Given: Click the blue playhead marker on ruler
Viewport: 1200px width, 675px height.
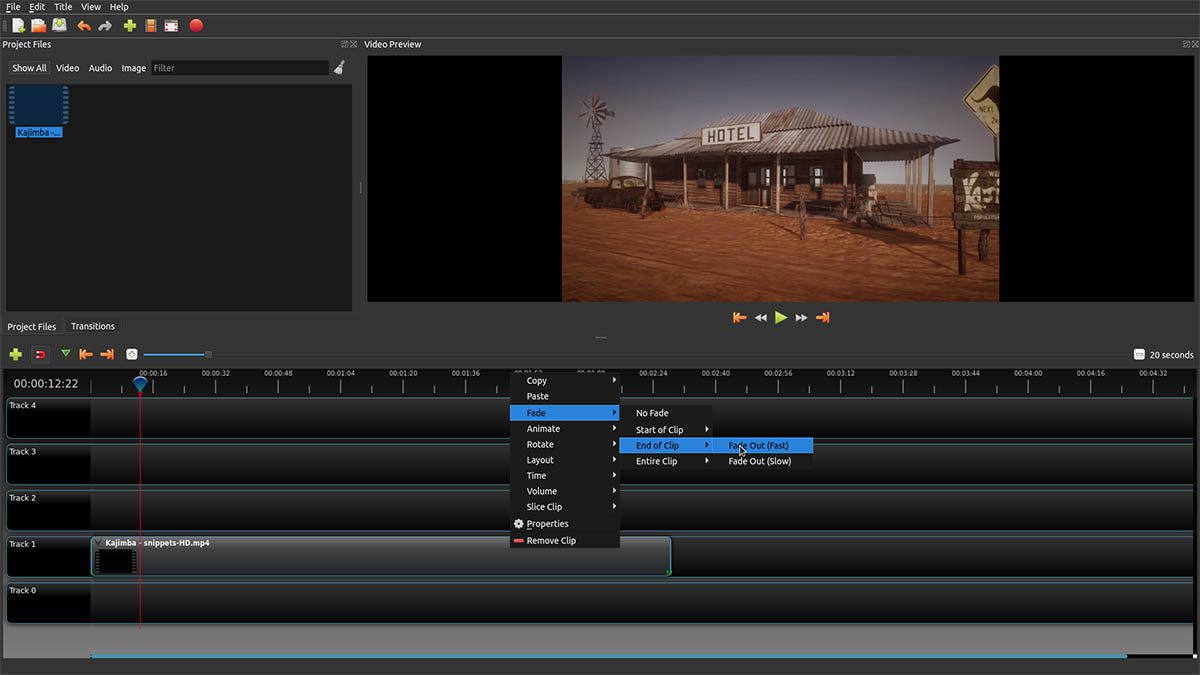Looking at the screenshot, I should click(140, 383).
